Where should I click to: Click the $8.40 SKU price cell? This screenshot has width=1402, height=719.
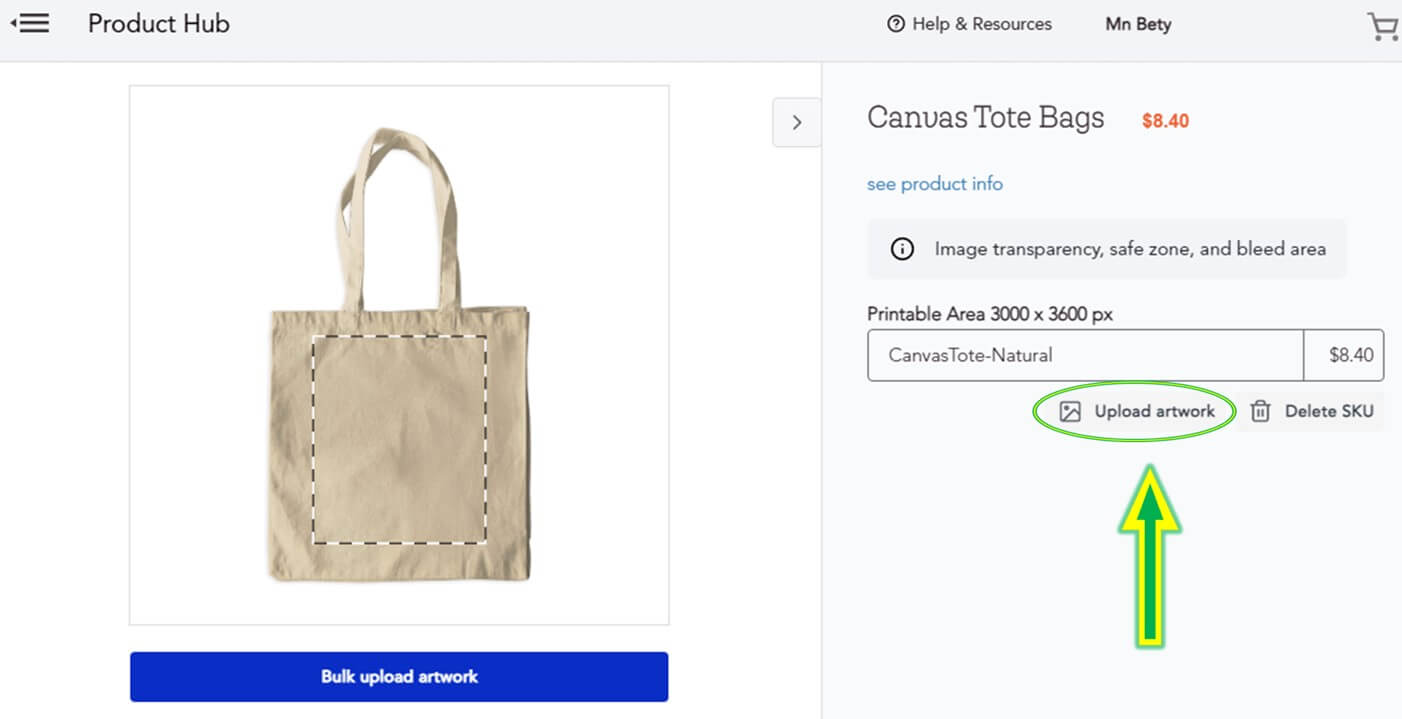coord(1344,355)
